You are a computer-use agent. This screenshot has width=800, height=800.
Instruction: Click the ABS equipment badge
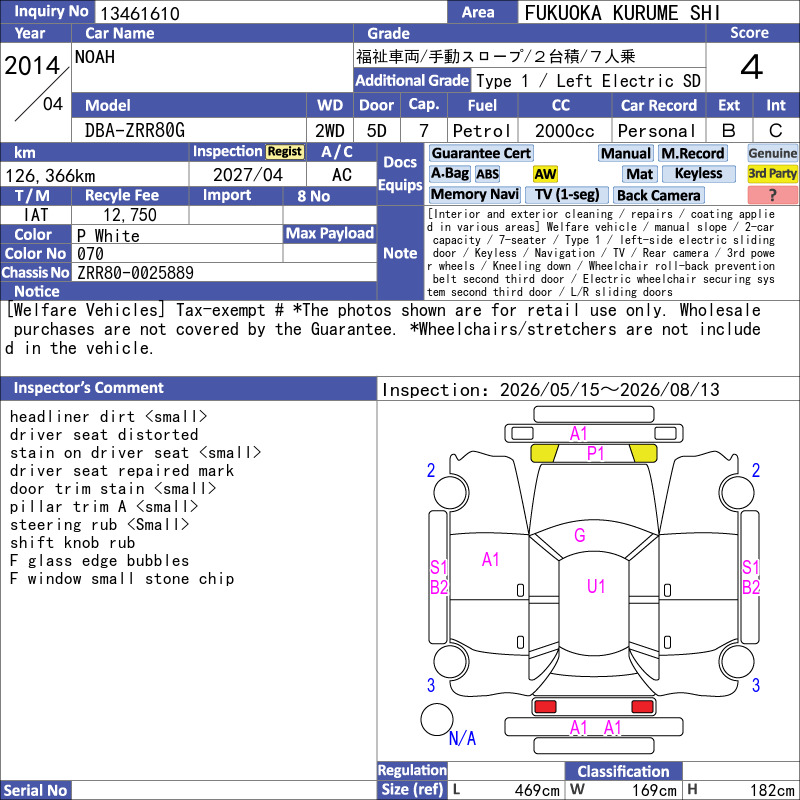tap(487, 174)
